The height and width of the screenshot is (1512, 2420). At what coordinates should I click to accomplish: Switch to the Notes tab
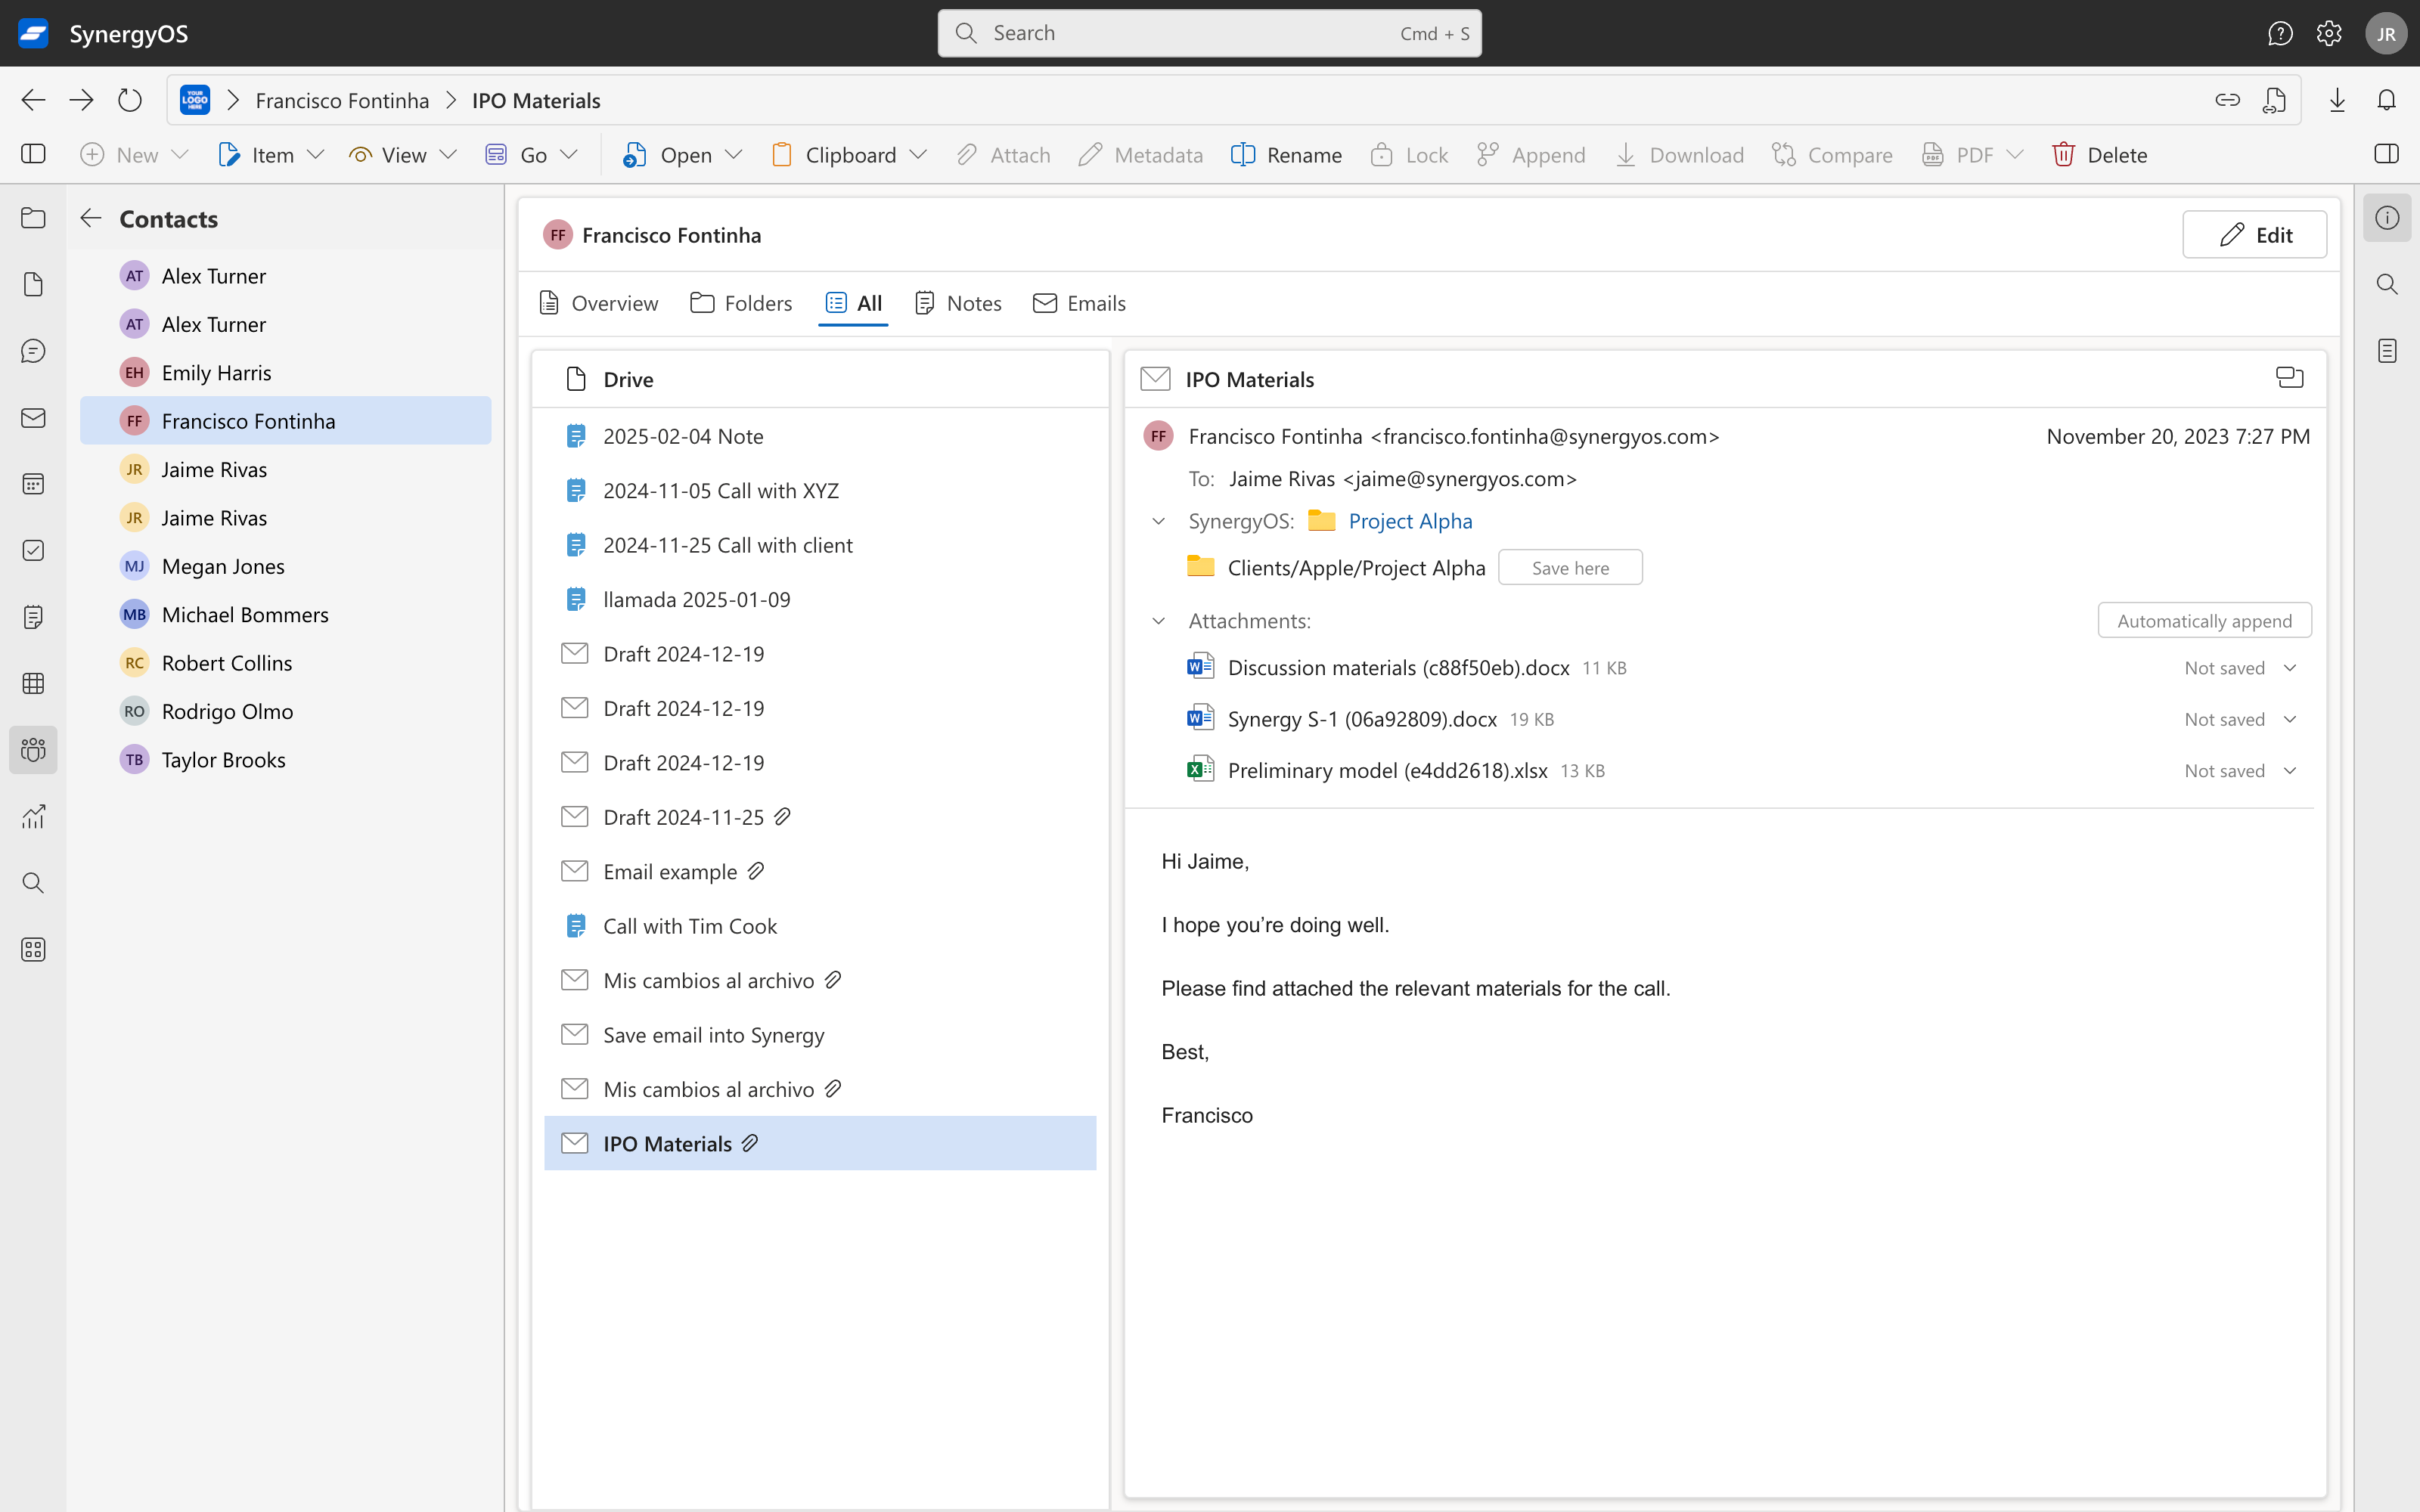(958, 303)
